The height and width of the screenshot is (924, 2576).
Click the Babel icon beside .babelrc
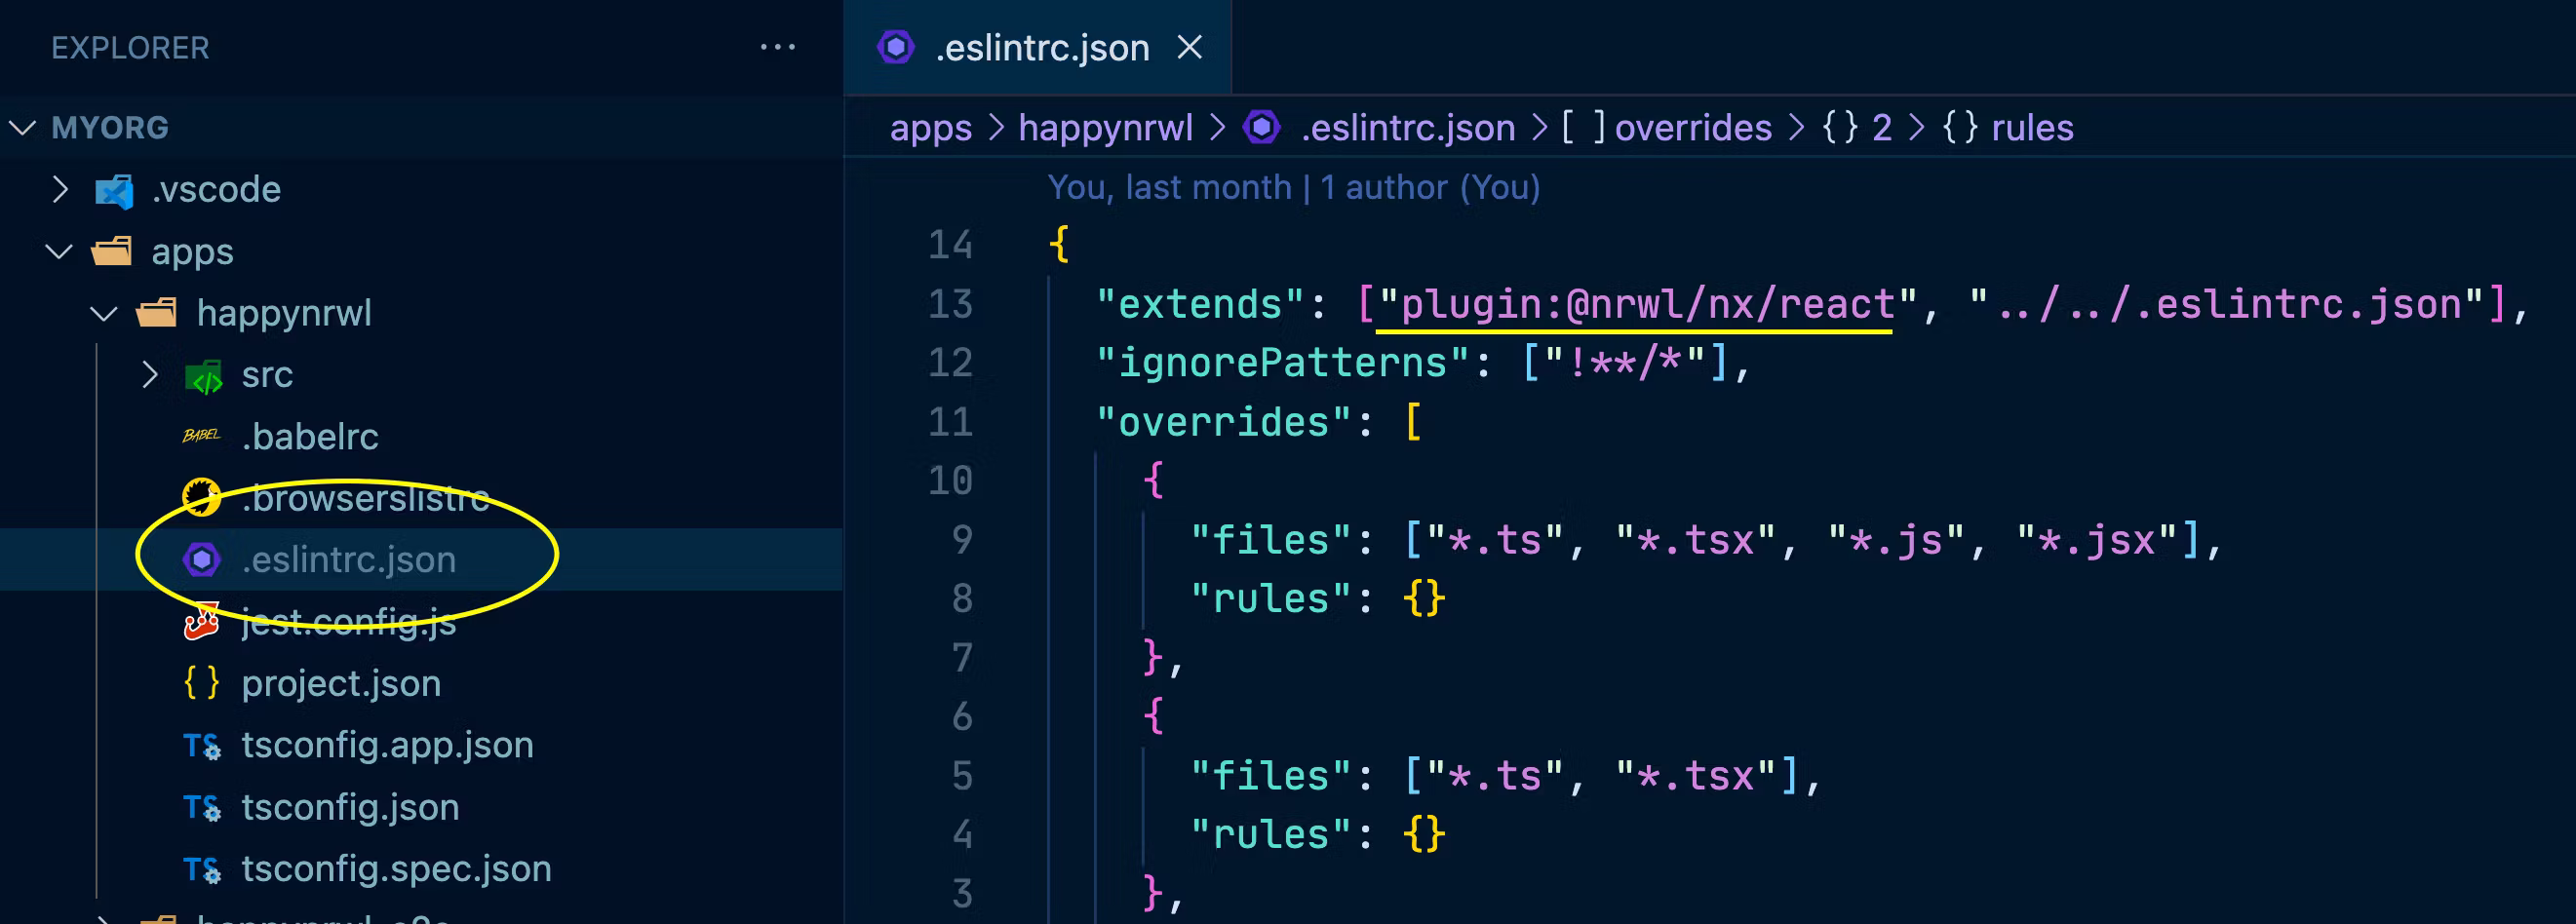pos(201,436)
